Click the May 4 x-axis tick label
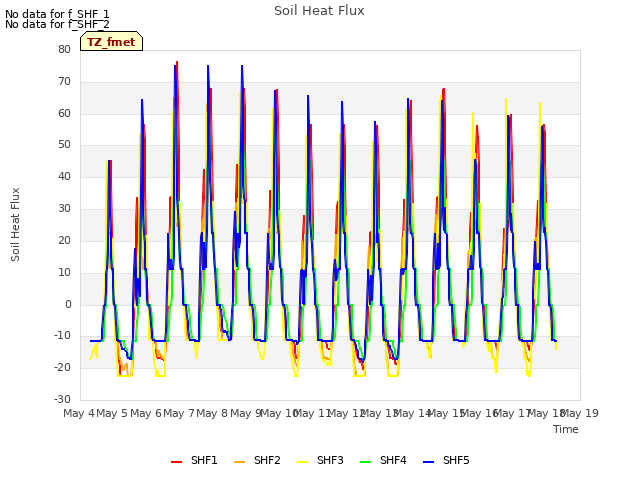Screen dimensions: 640x480 79,413
